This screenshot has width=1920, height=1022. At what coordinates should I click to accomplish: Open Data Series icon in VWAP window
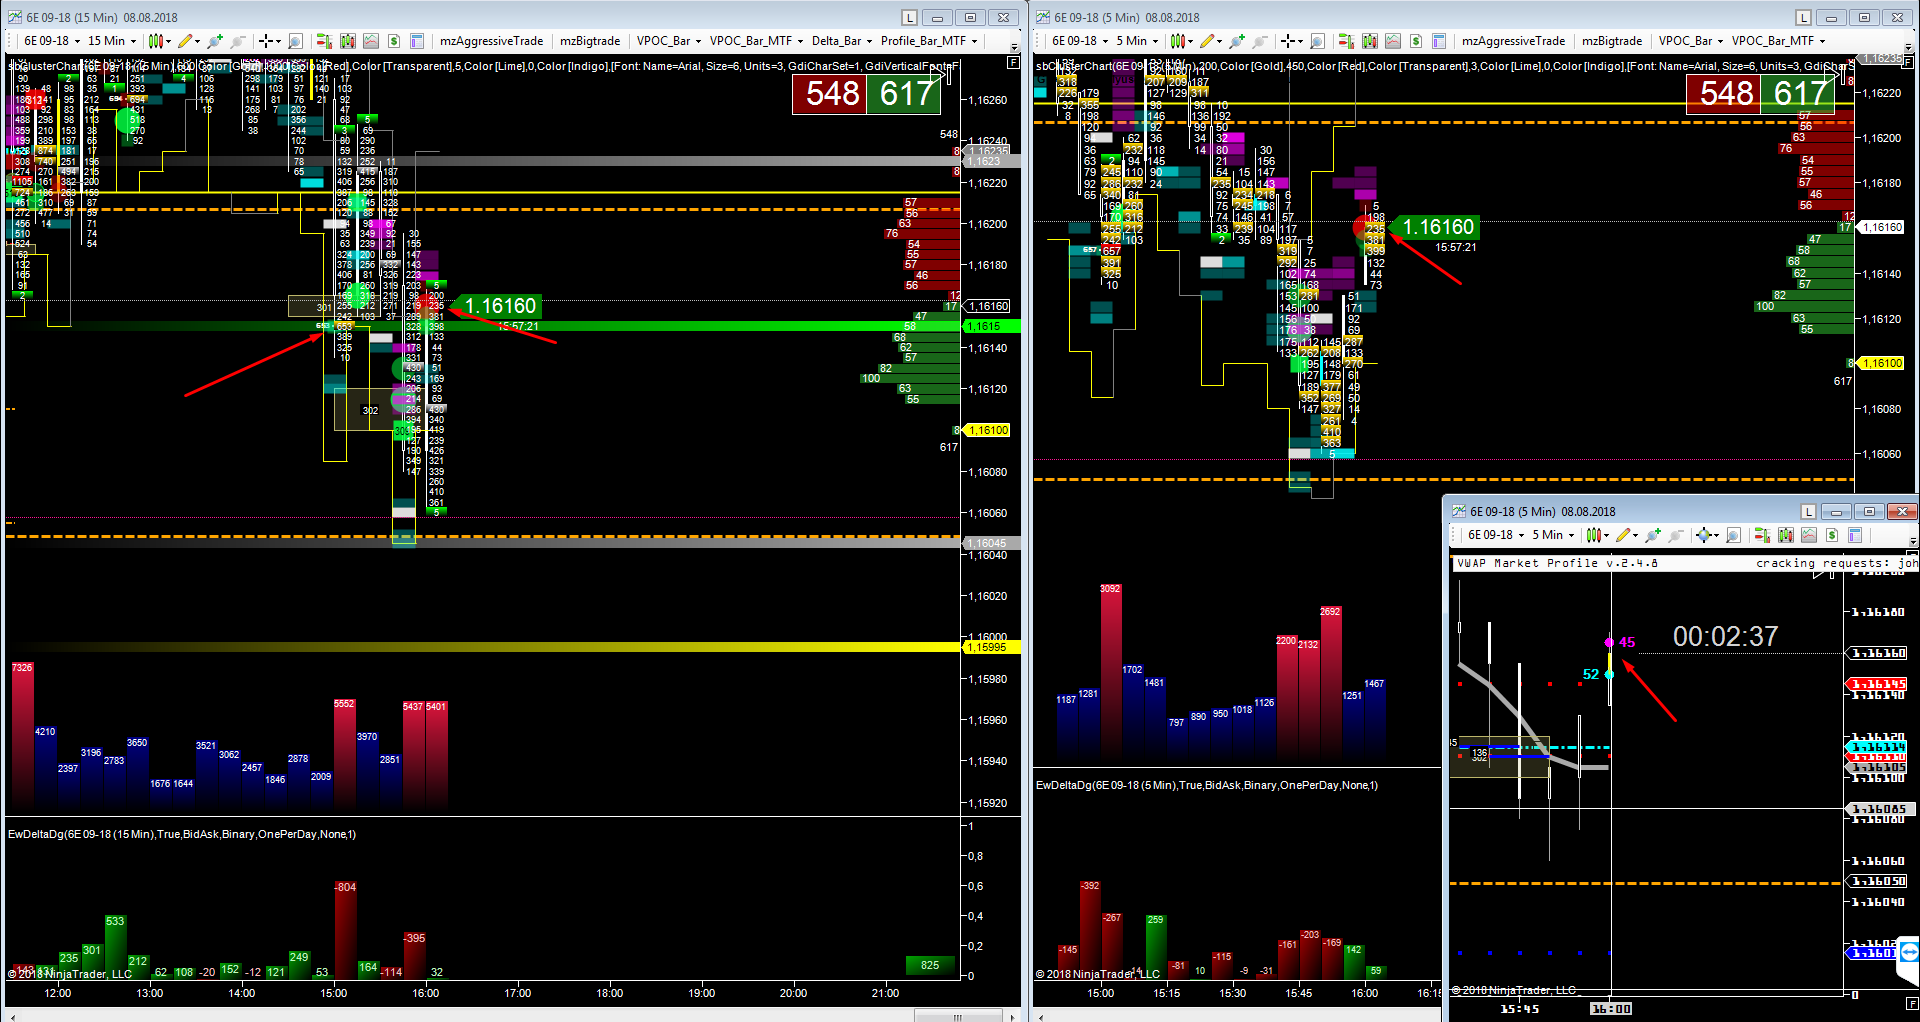pos(1785,535)
